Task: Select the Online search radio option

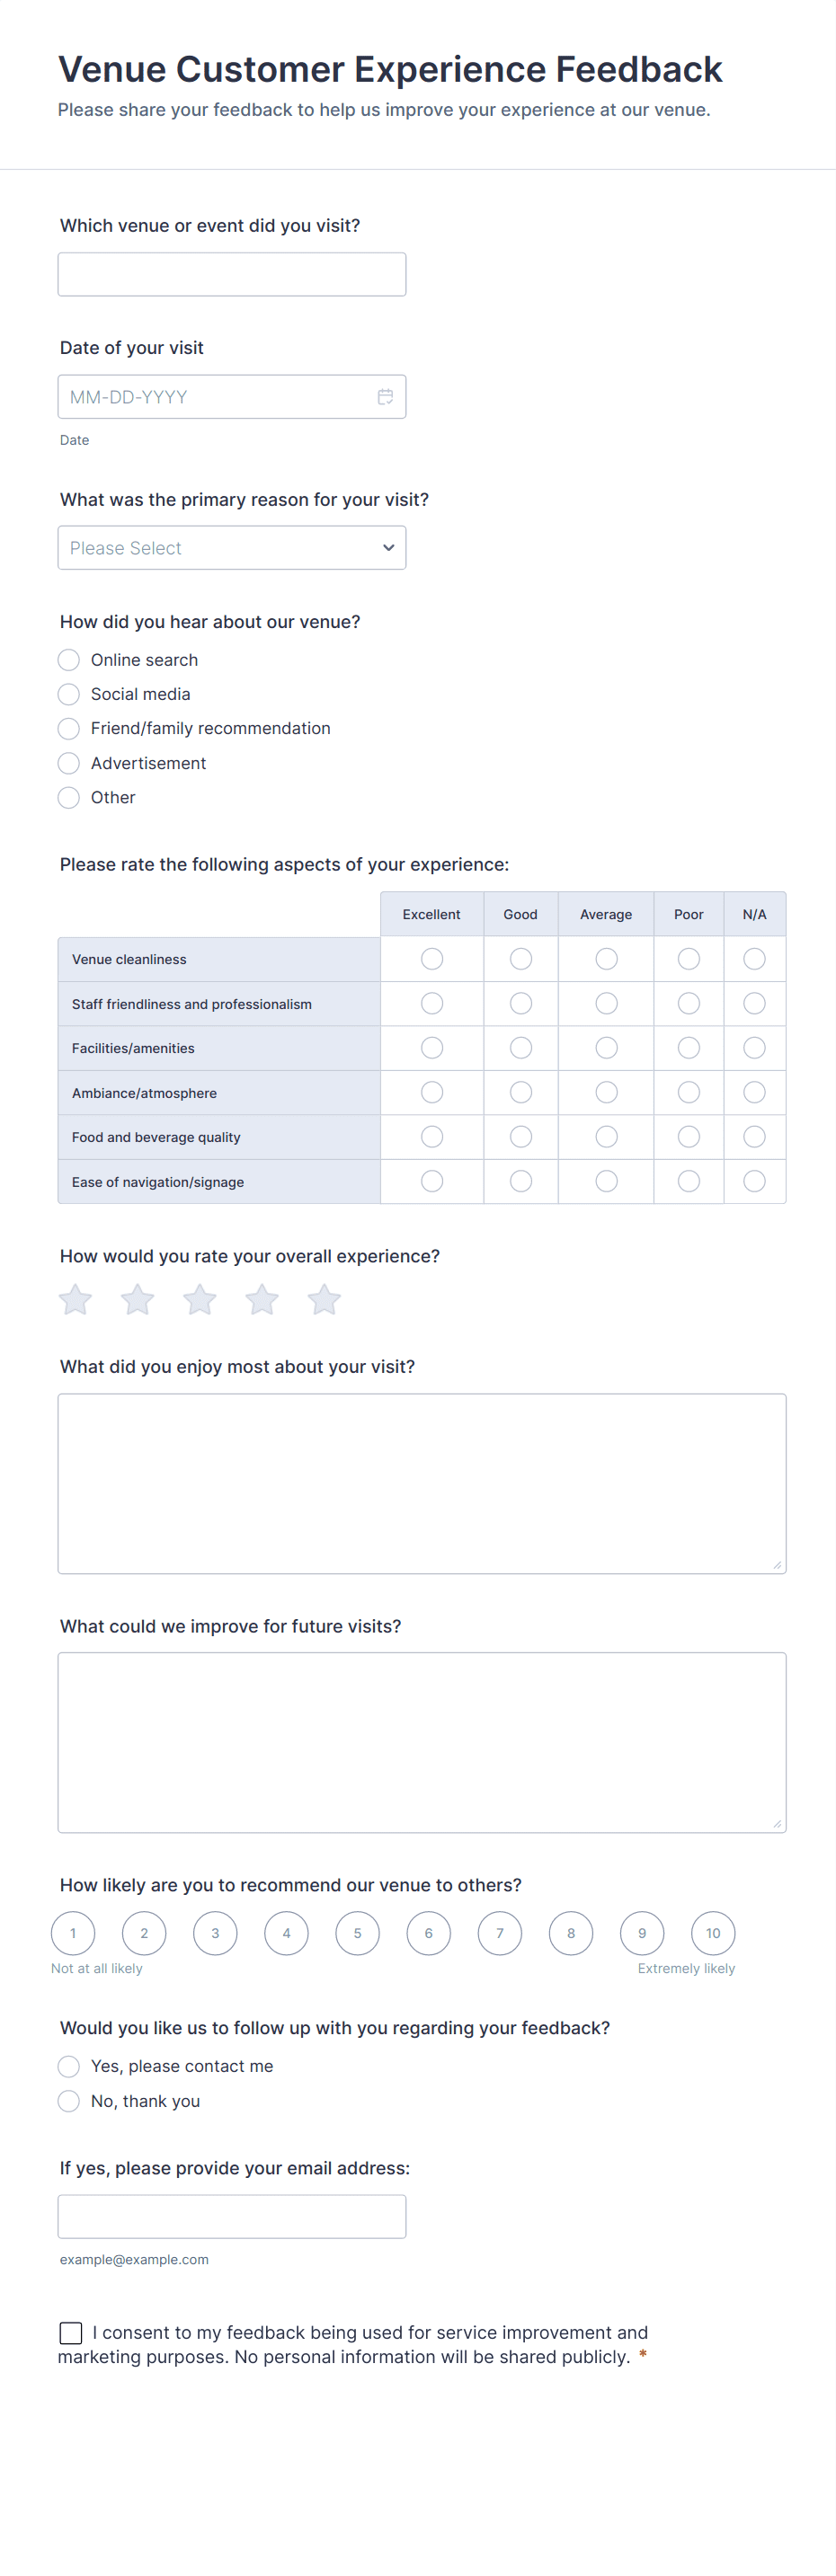Action: 69,660
